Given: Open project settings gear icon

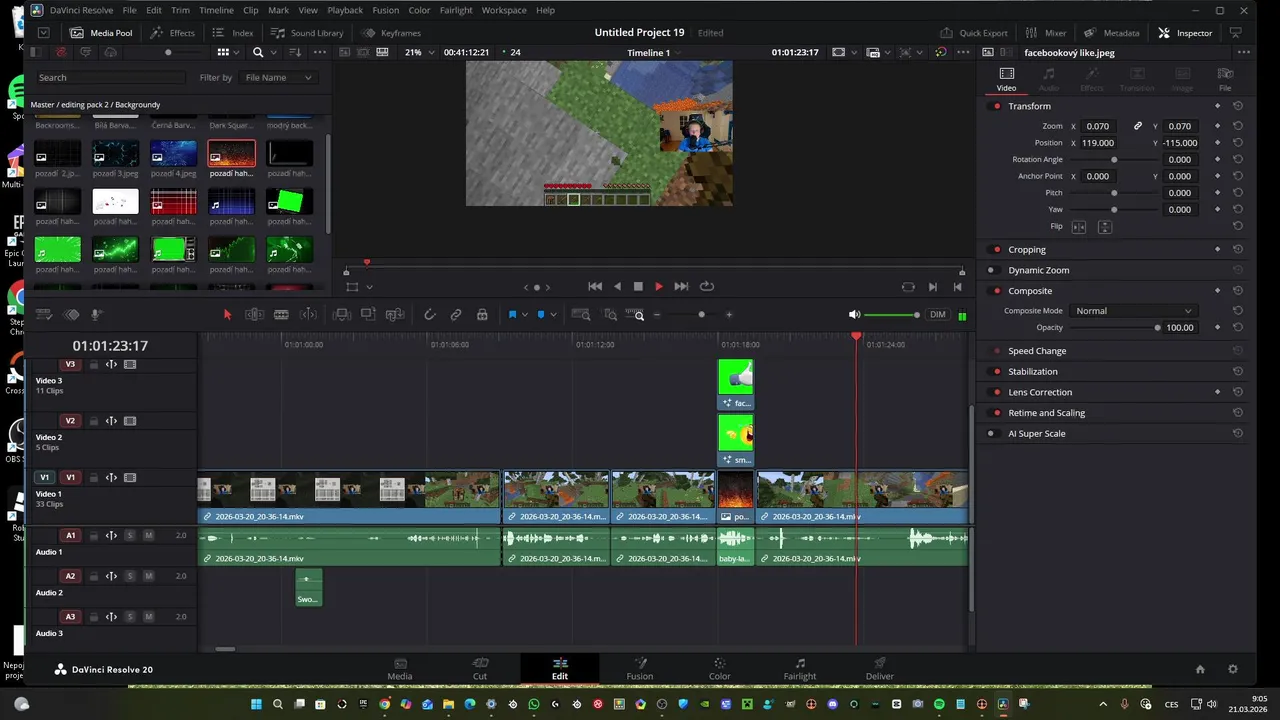Looking at the screenshot, I should [x=1233, y=669].
